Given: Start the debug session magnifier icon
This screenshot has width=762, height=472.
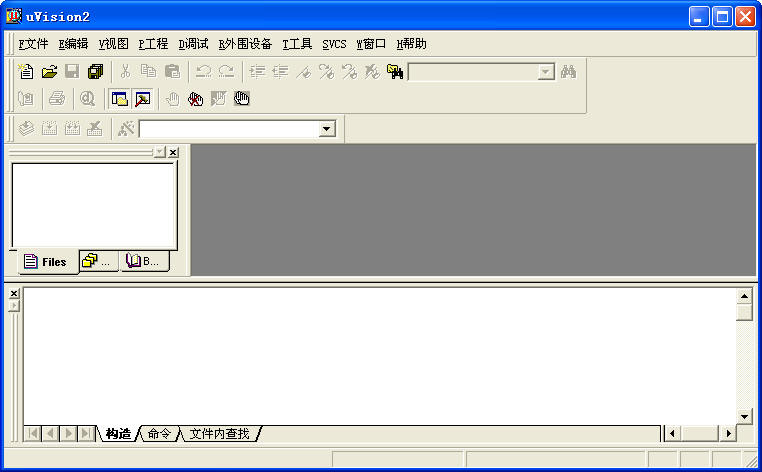Looking at the screenshot, I should 87,99.
